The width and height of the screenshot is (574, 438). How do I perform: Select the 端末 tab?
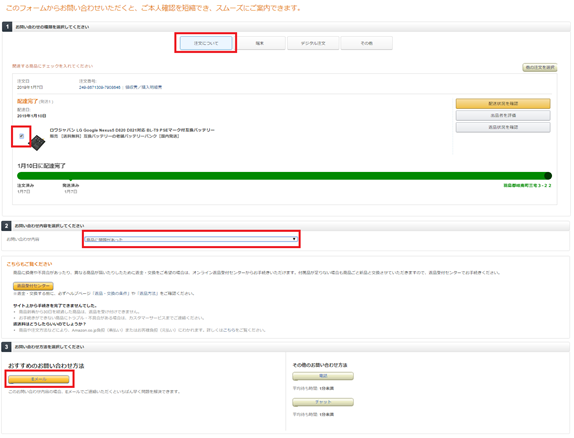(x=260, y=43)
